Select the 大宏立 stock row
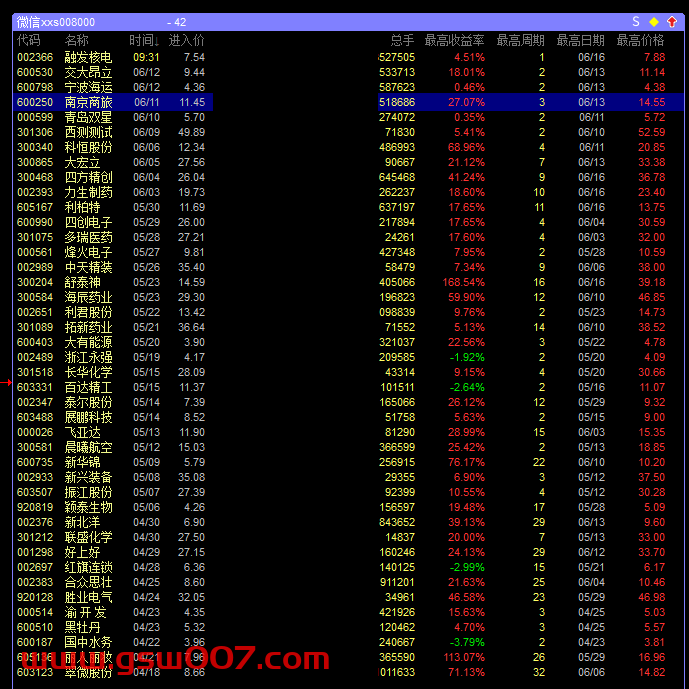 click(x=348, y=162)
